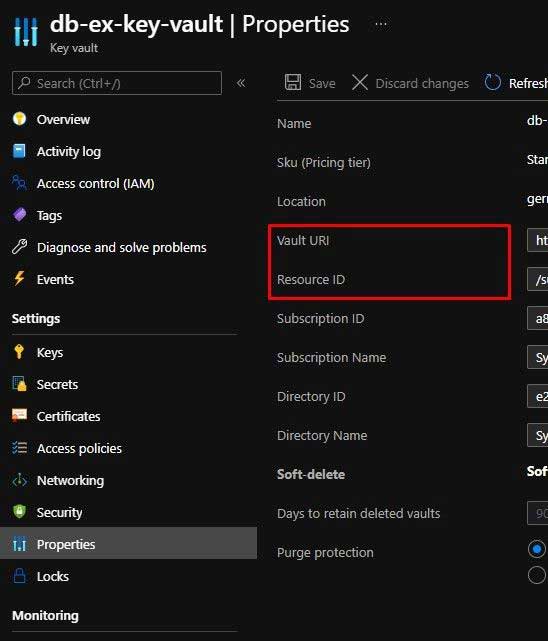Click the Vault URI value field

point(537,240)
